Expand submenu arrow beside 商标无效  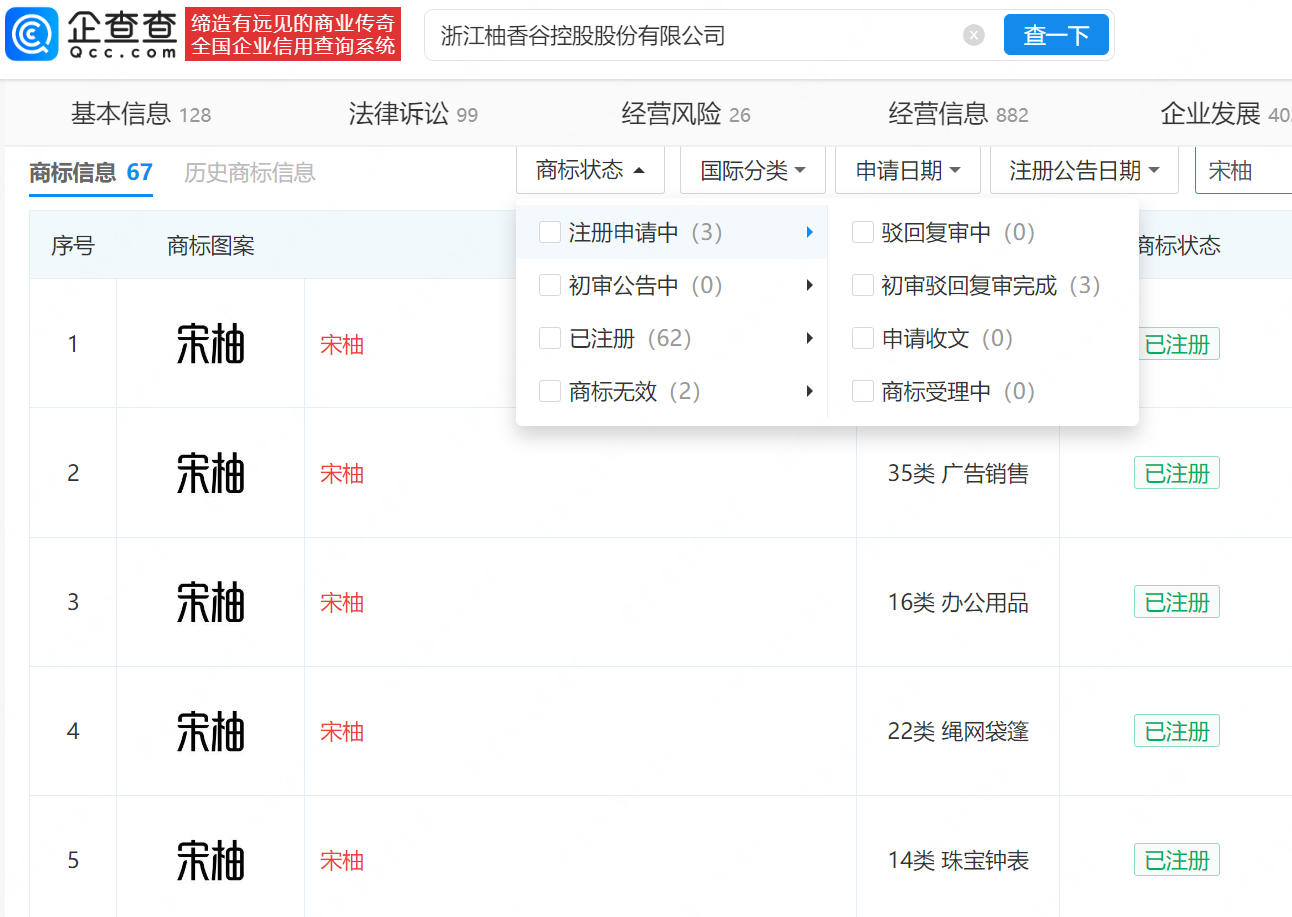(x=809, y=392)
